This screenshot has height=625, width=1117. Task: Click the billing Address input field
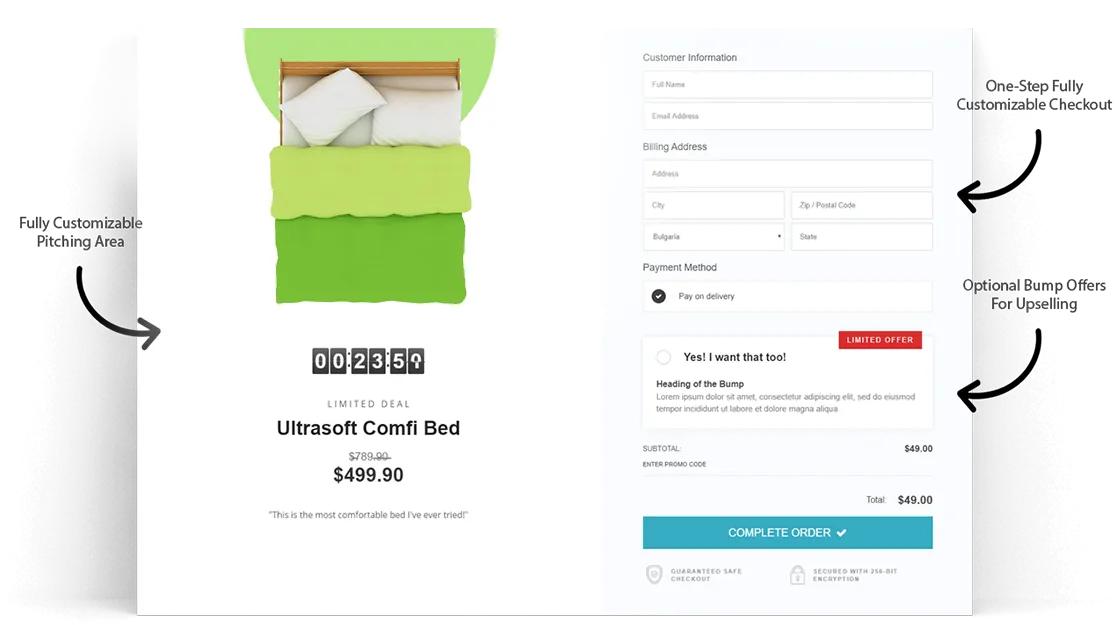point(787,173)
